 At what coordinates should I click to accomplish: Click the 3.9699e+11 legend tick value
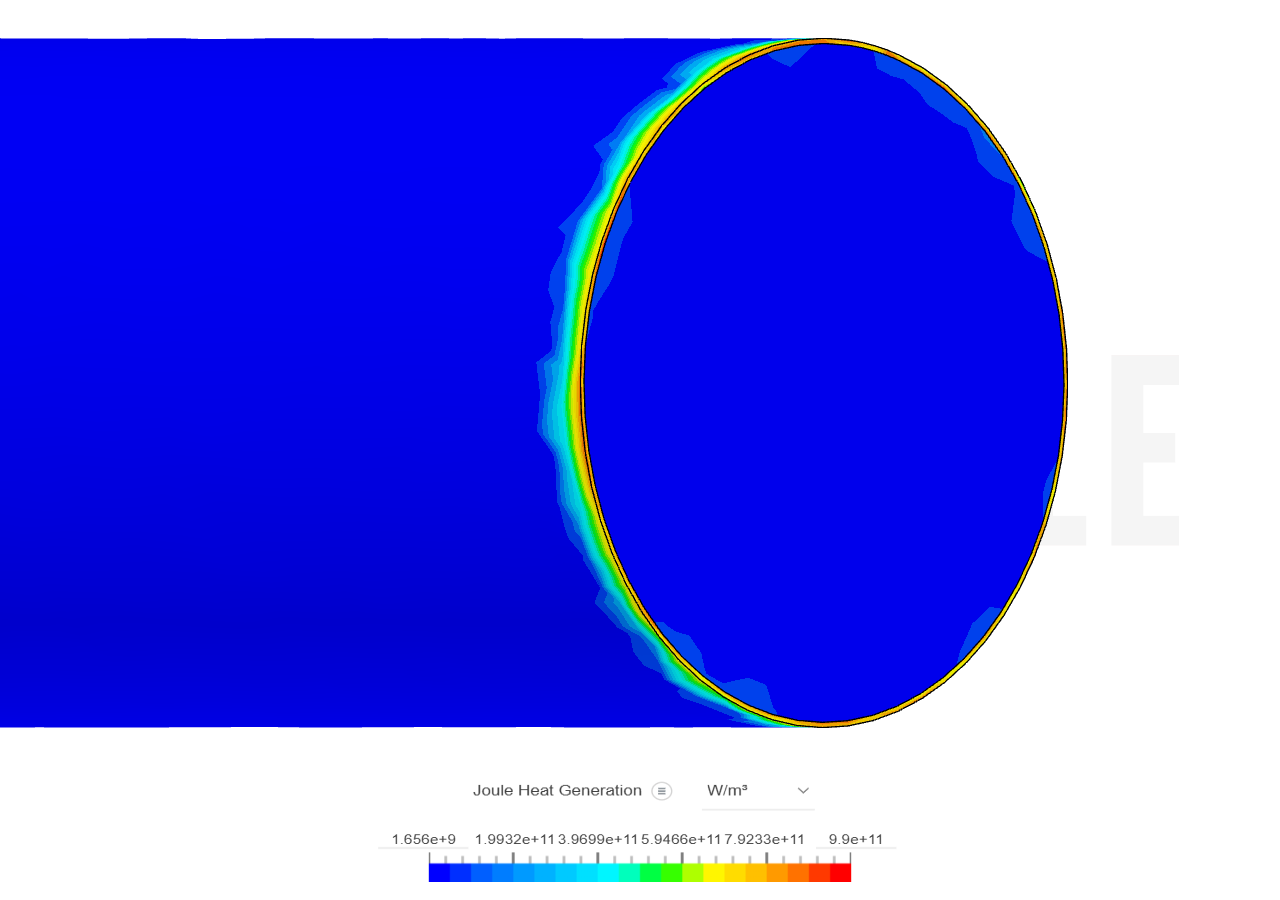coord(598,839)
